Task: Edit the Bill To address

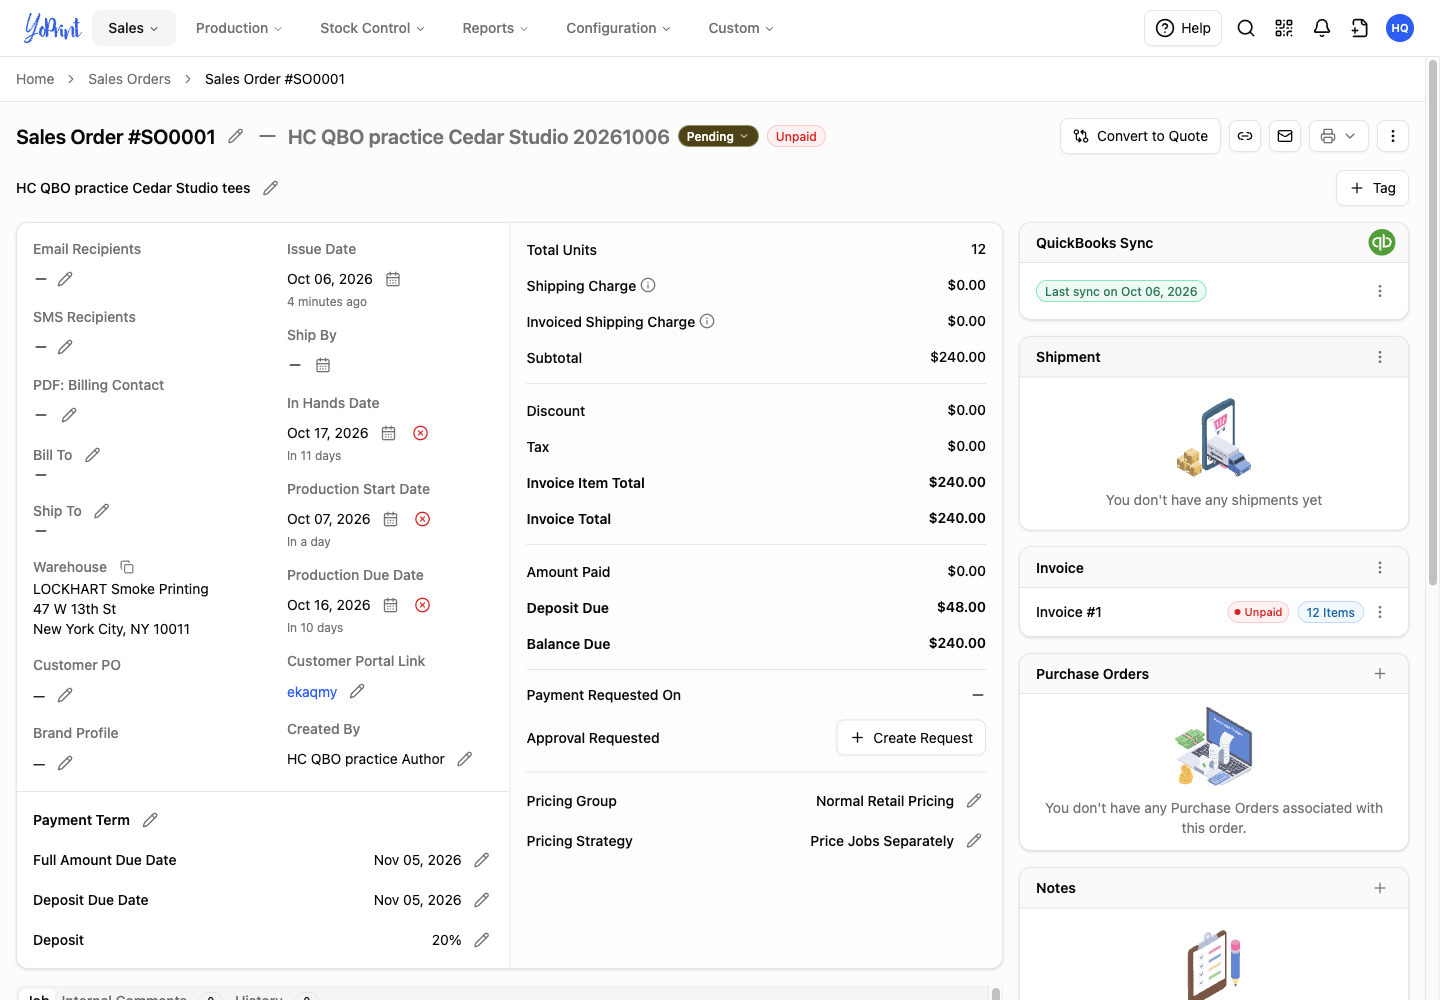Action: click(93, 455)
